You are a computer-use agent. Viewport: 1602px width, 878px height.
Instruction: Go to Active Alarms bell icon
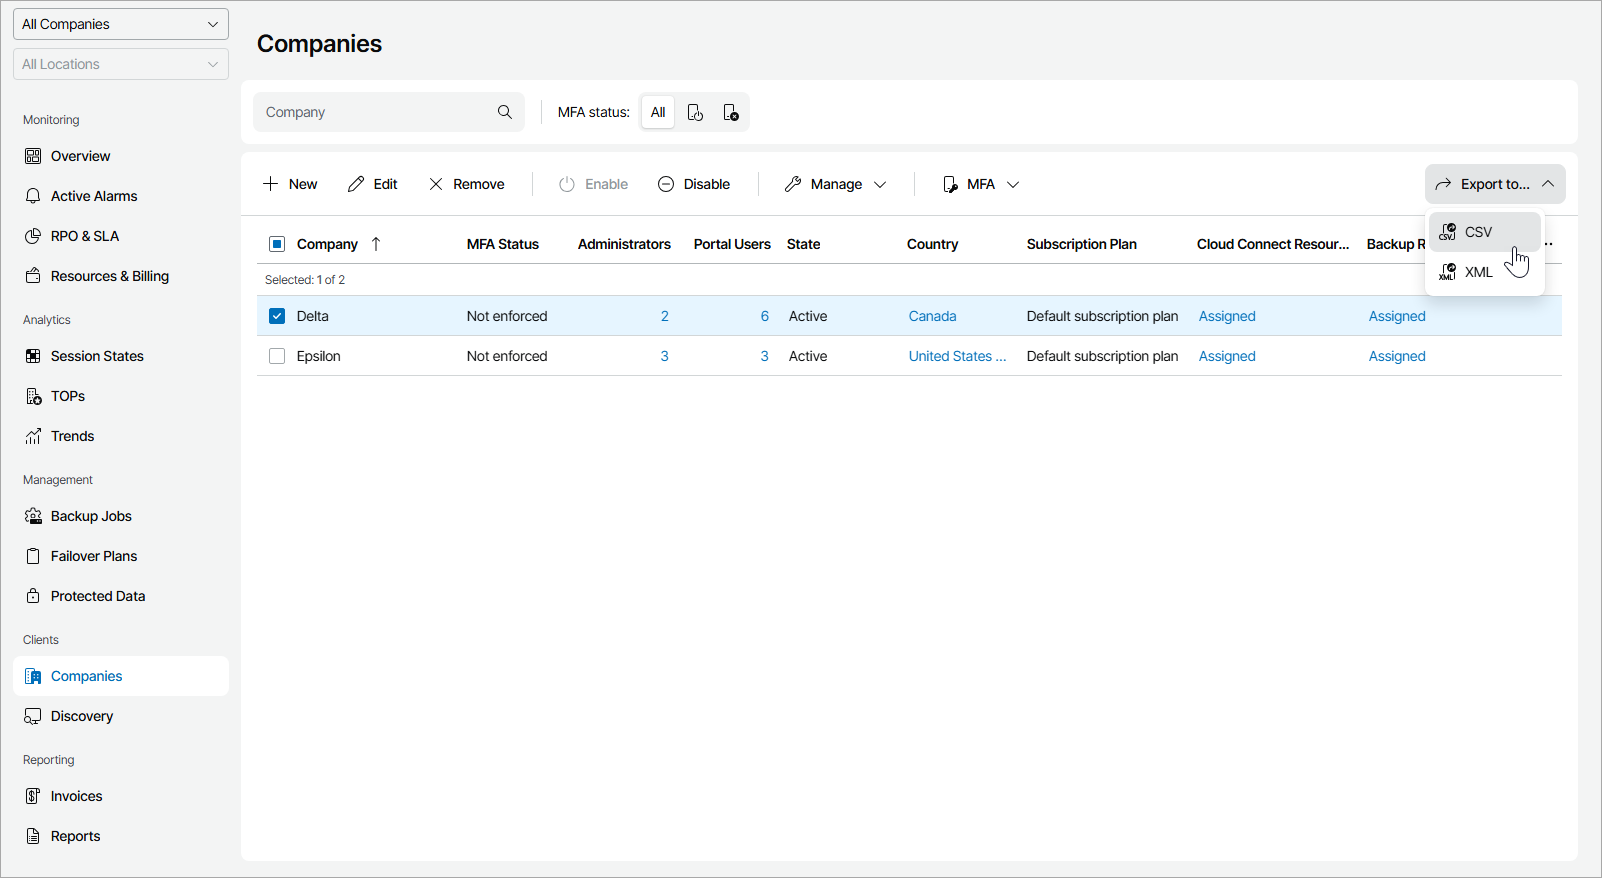(33, 196)
